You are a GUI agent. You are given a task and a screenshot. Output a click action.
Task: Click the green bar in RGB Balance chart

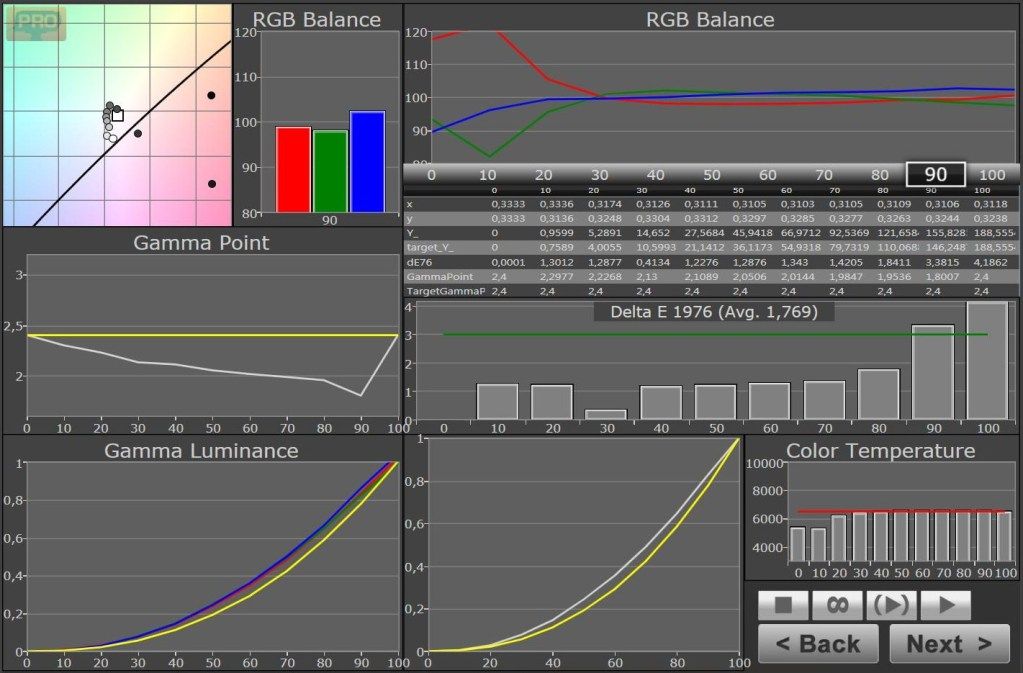click(x=330, y=172)
